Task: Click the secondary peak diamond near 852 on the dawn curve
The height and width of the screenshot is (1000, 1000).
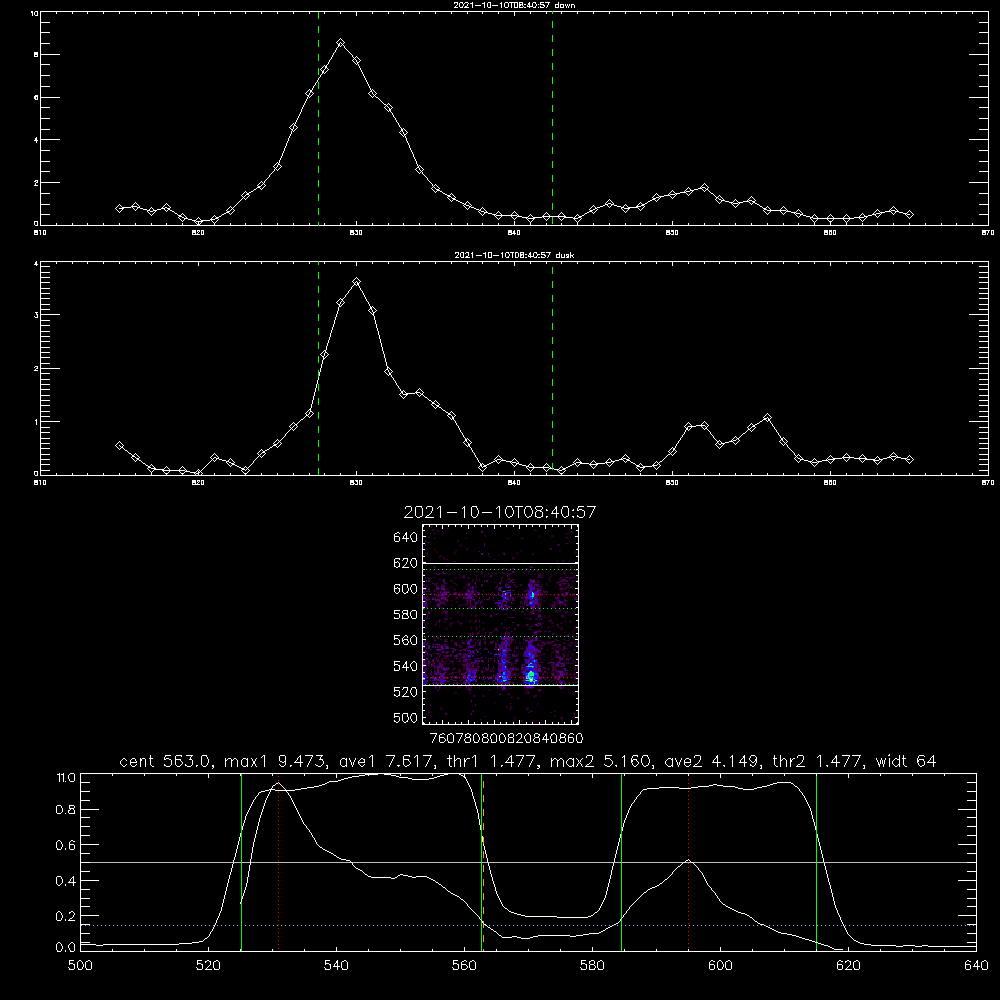Action: [704, 188]
